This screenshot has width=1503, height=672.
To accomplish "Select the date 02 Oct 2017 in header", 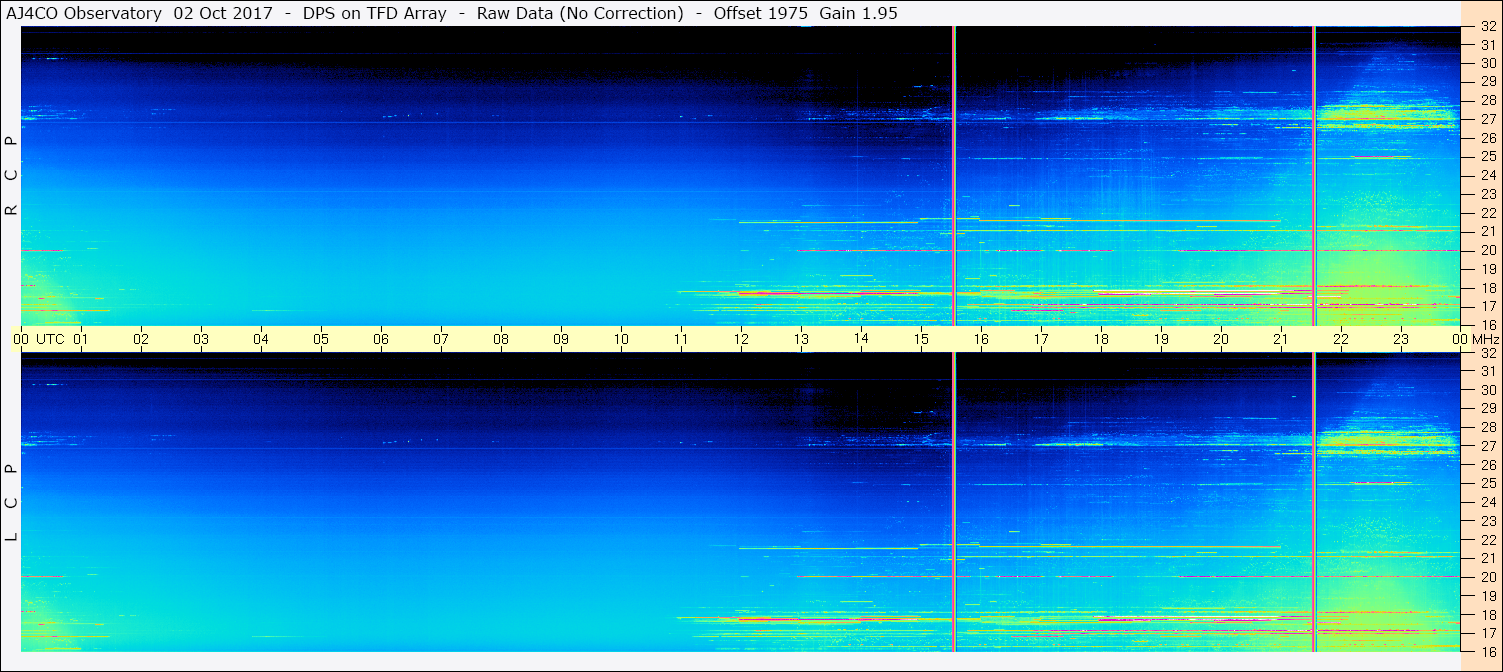I will [223, 13].
